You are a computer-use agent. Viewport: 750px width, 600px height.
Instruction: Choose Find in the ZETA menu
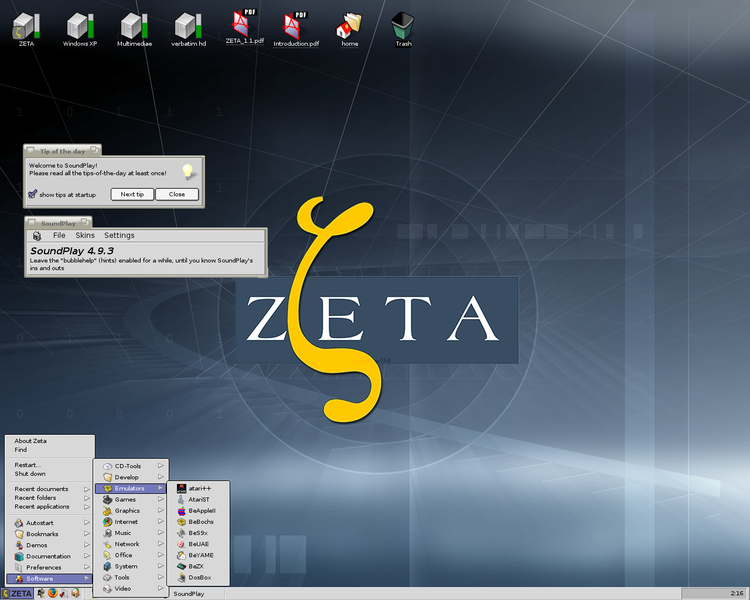pos(50,450)
